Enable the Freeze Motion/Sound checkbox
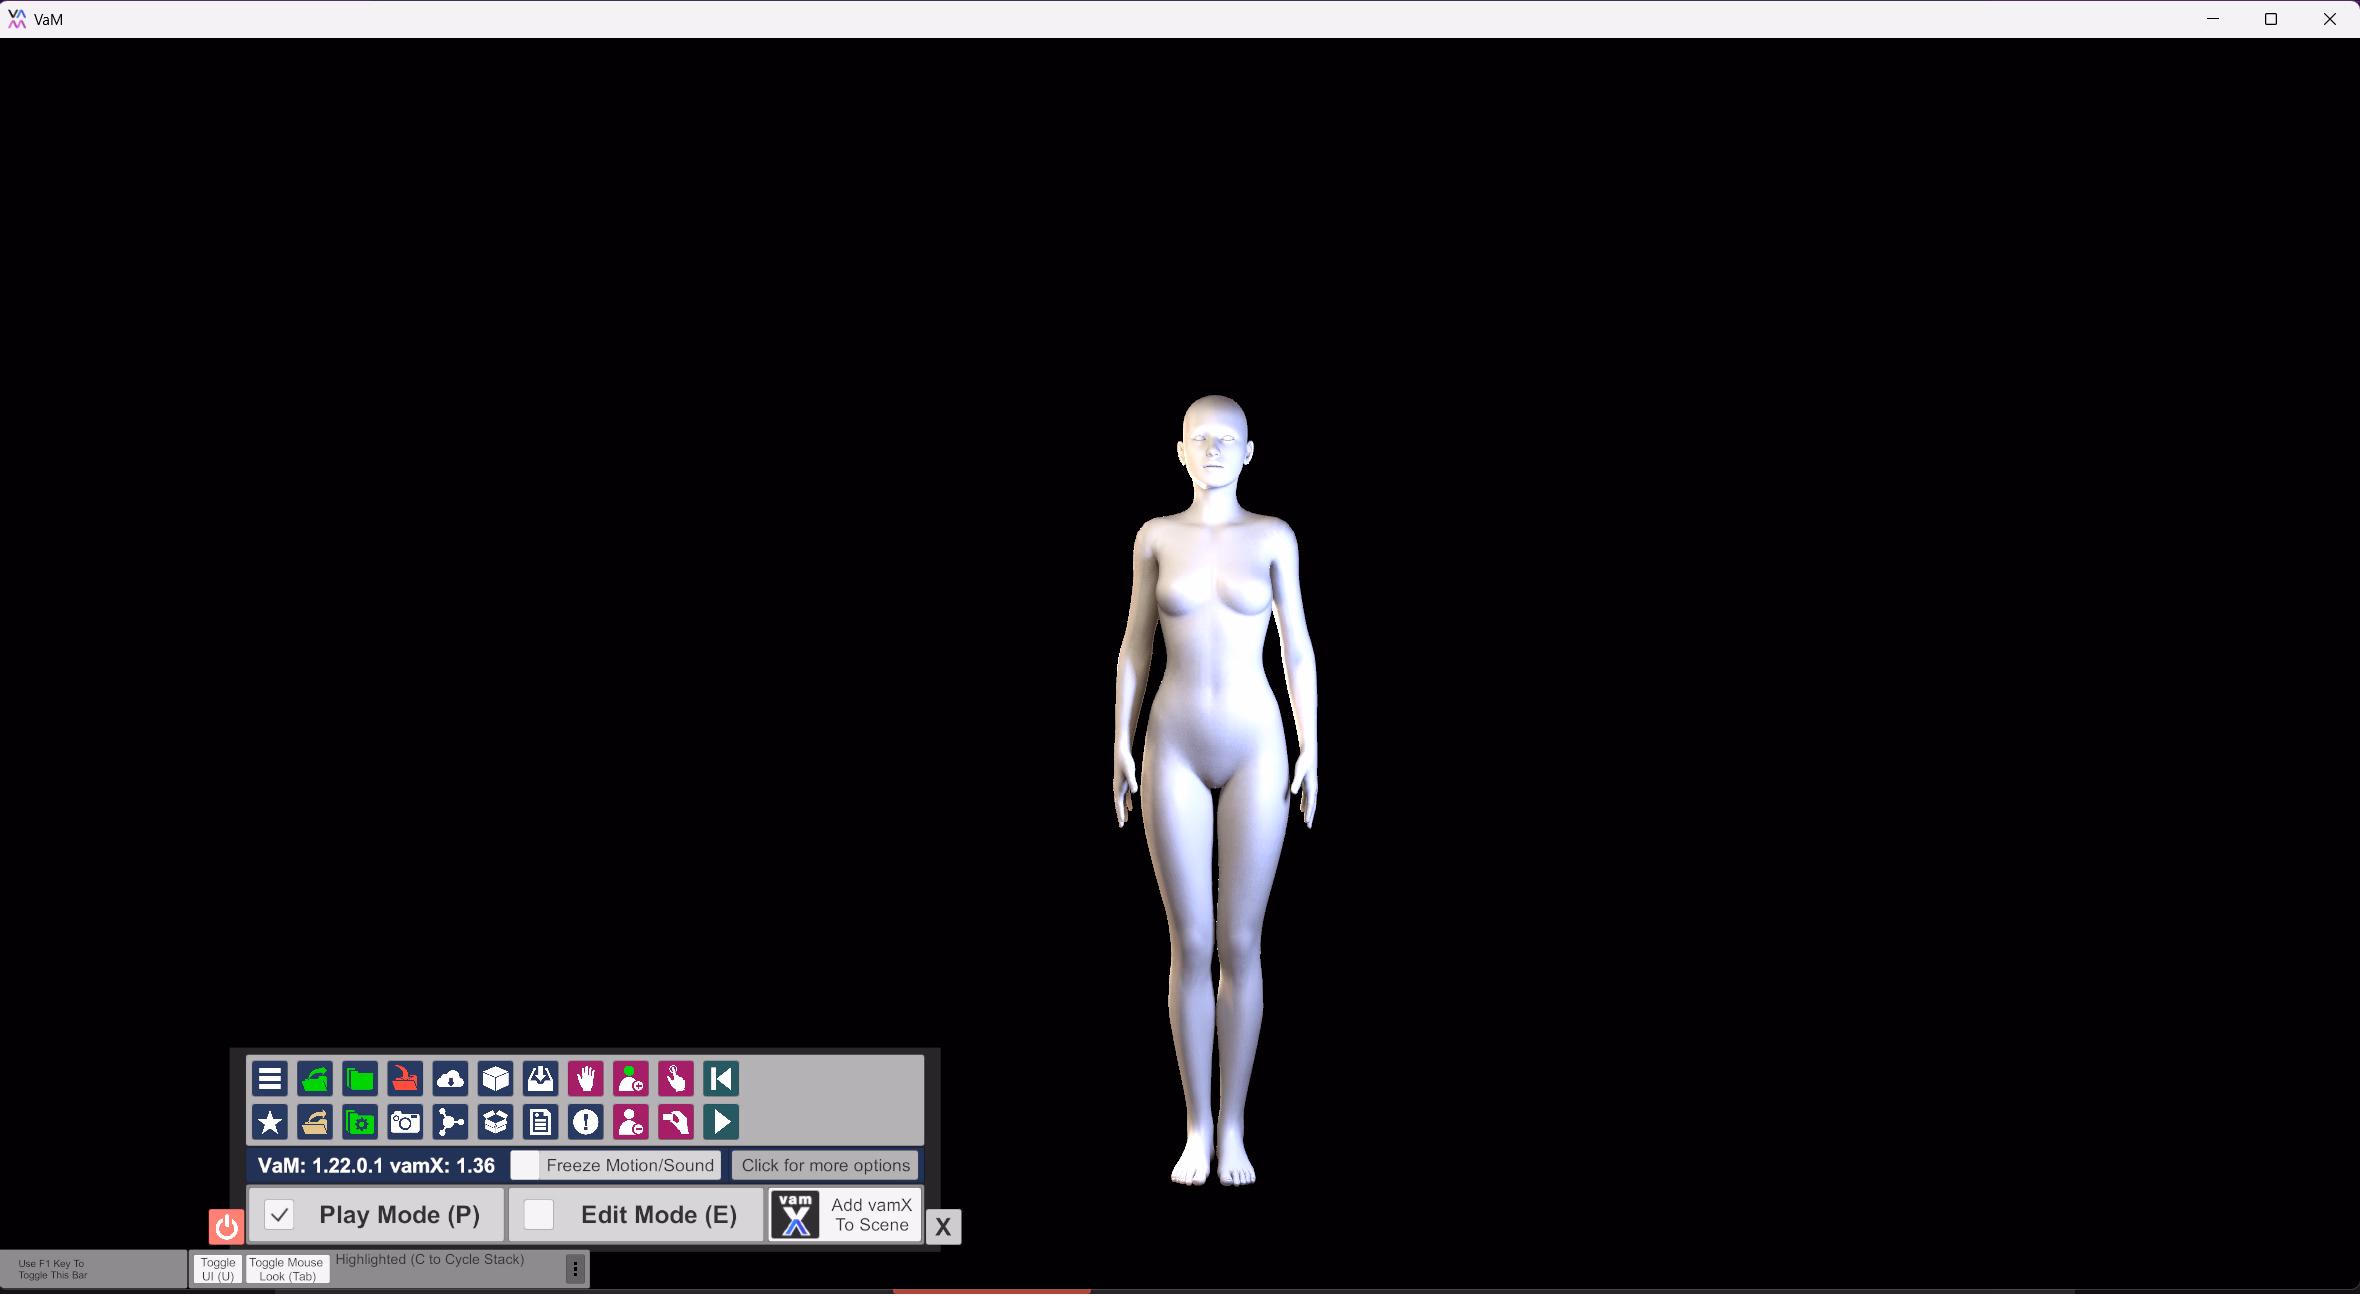This screenshot has width=2360, height=1296. pos(525,1165)
